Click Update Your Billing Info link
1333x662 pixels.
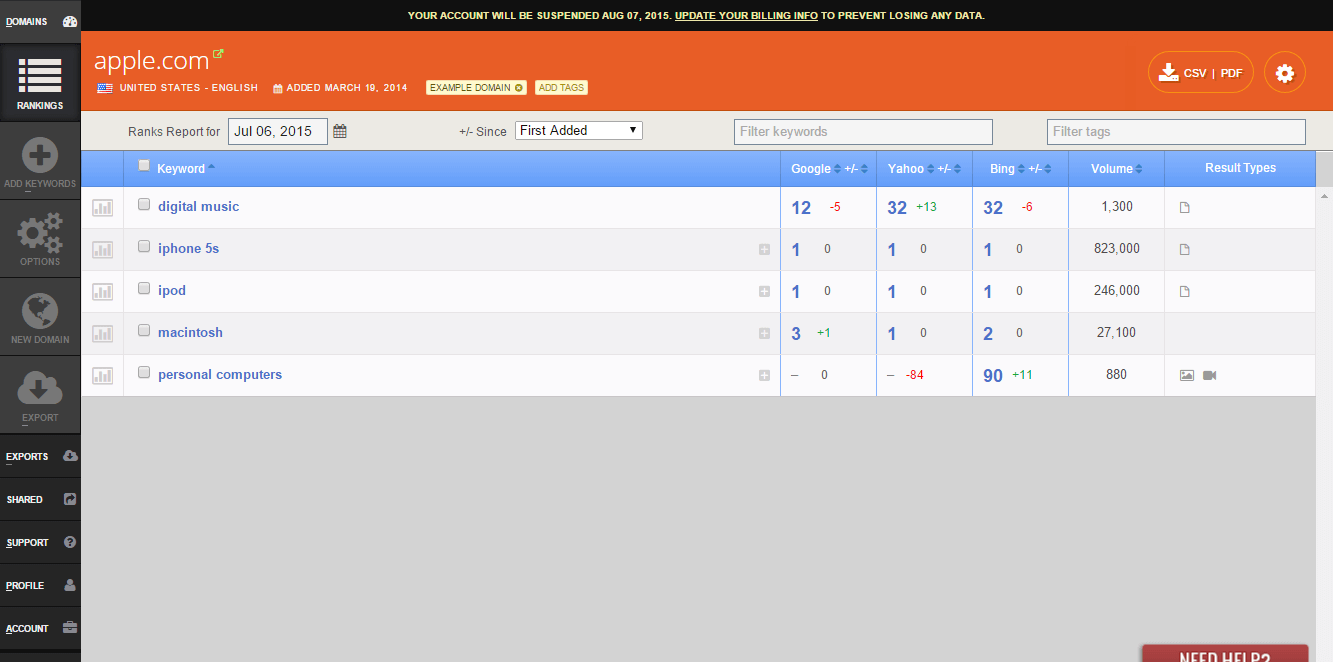click(x=746, y=16)
